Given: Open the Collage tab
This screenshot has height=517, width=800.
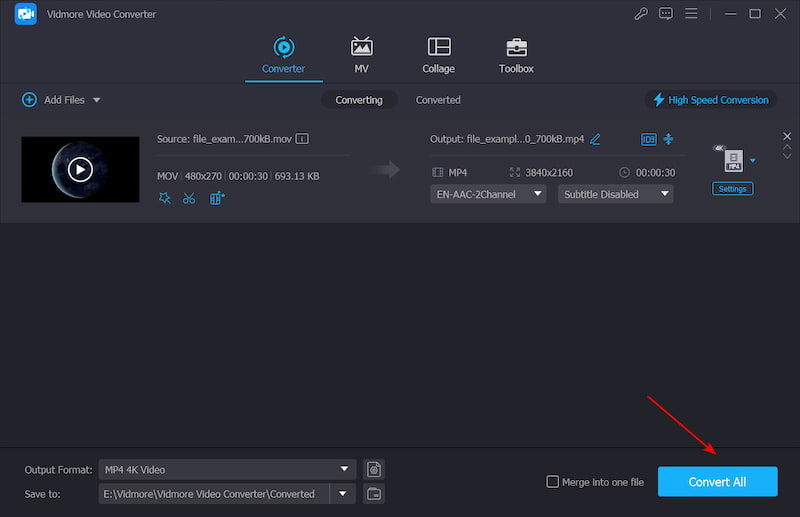Looking at the screenshot, I should (438, 55).
